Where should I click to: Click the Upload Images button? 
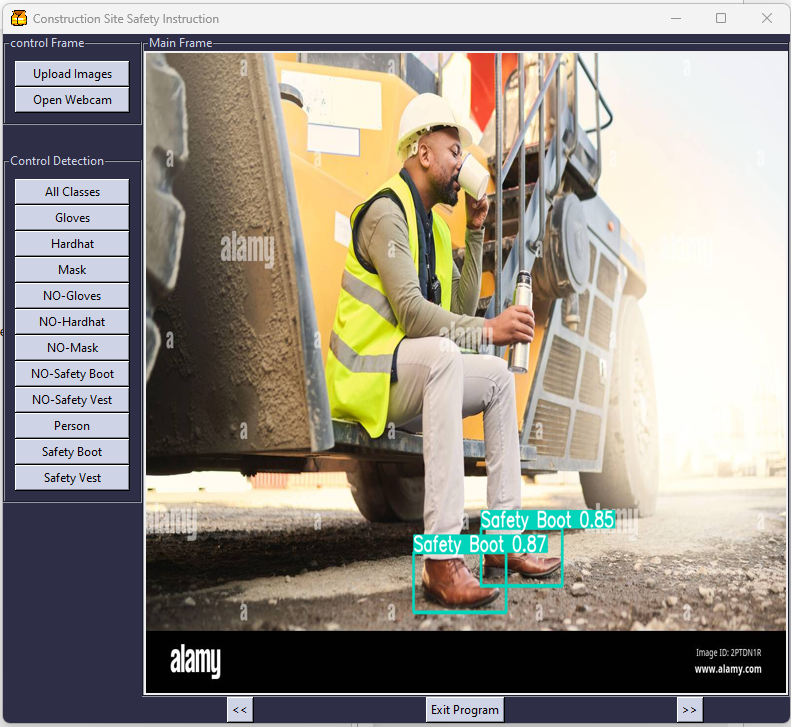(72, 74)
